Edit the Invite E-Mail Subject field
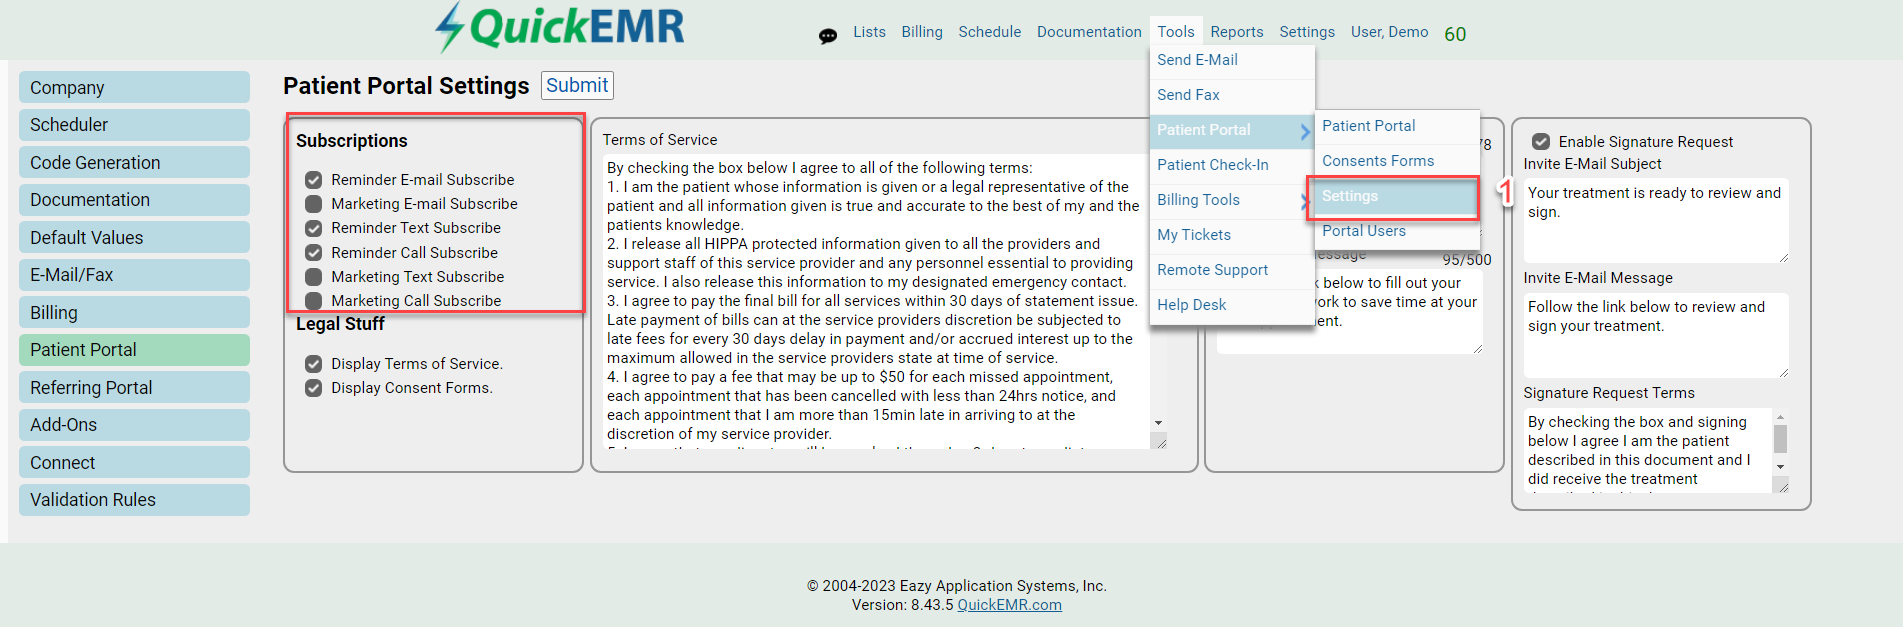This screenshot has height=627, width=1903. (x=1655, y=221)
